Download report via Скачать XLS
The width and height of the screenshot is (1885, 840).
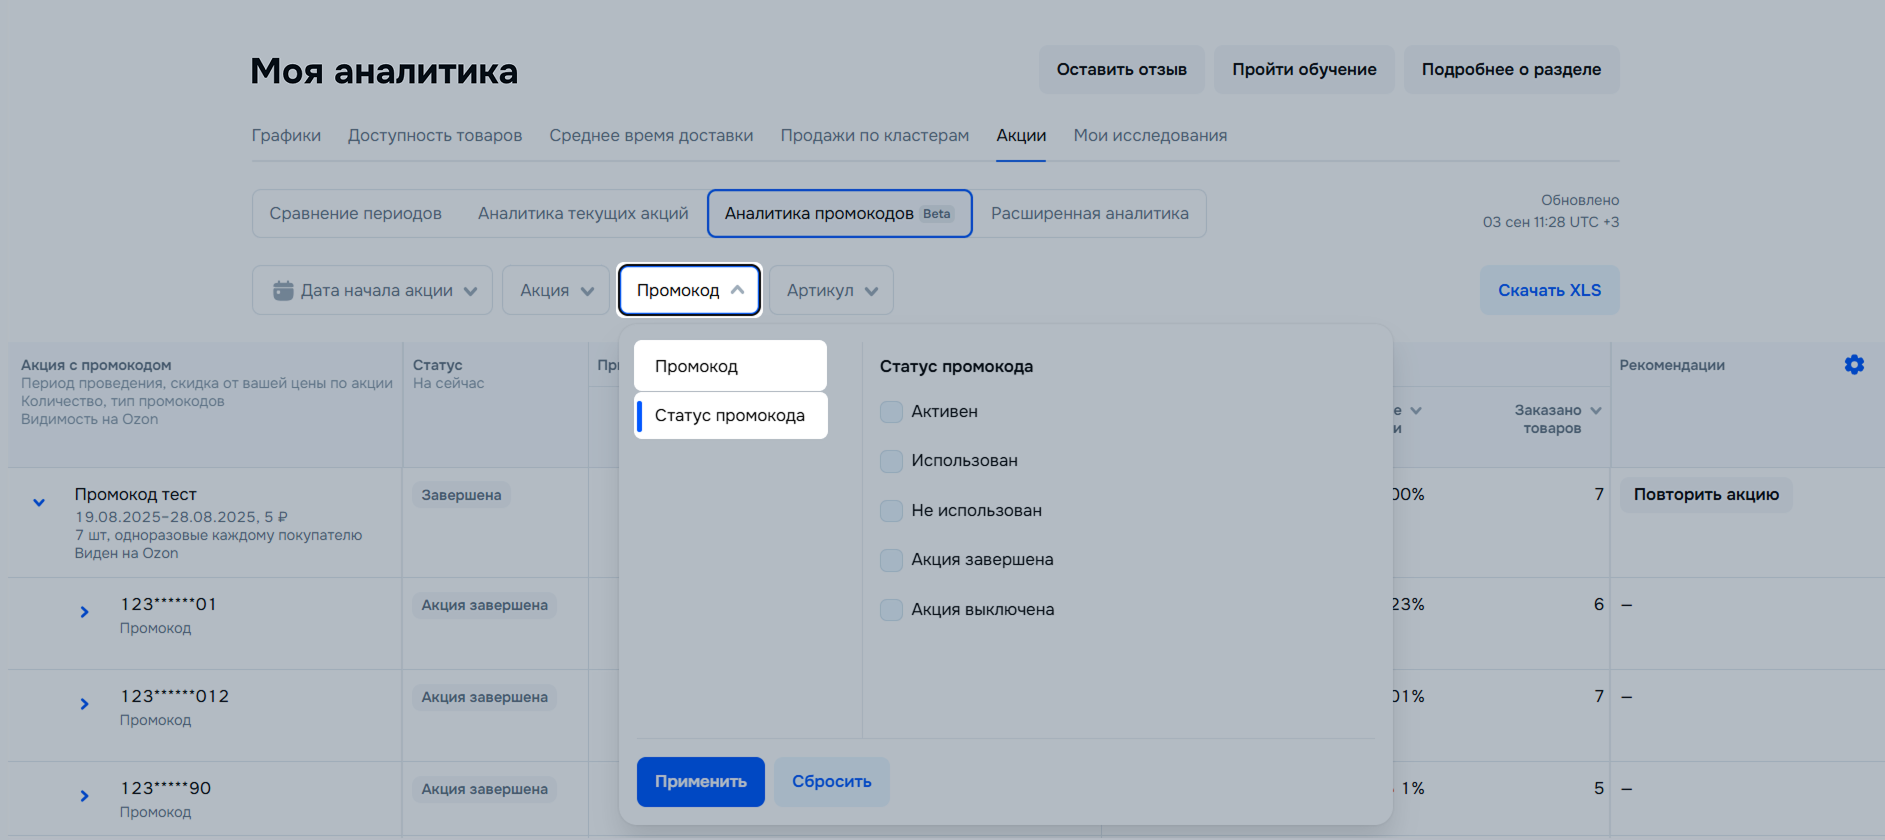[1548, 290]
